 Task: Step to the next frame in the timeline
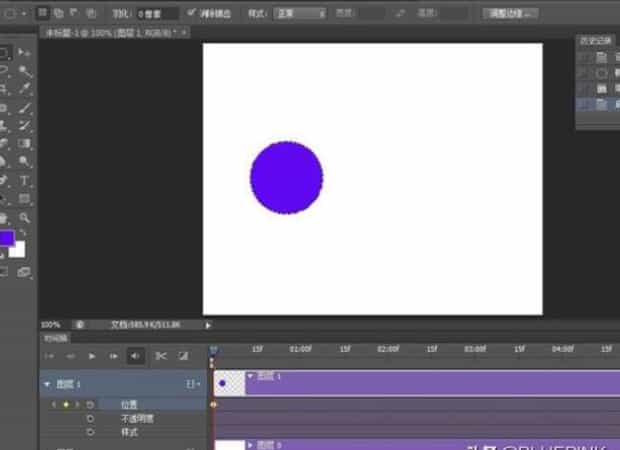point(113,355)
